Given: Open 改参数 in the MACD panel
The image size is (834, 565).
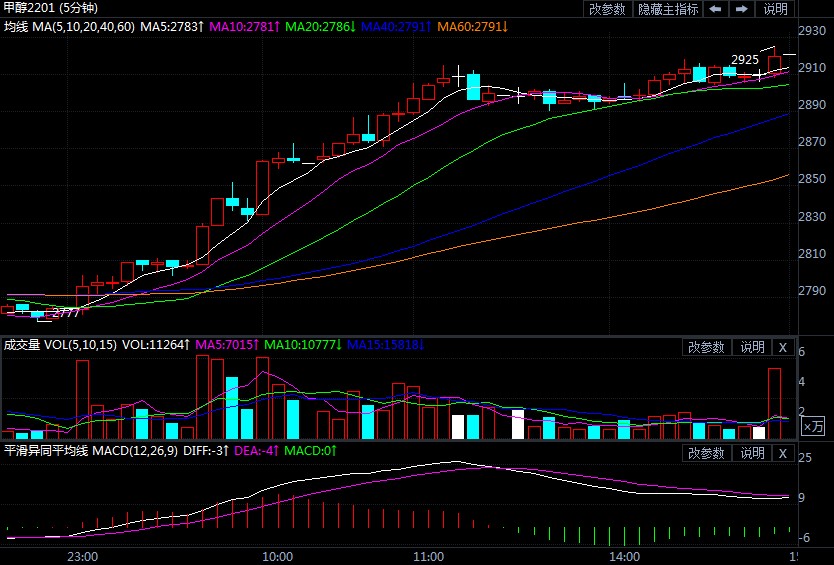Looking at the screenshot, I should coord(707,453).
